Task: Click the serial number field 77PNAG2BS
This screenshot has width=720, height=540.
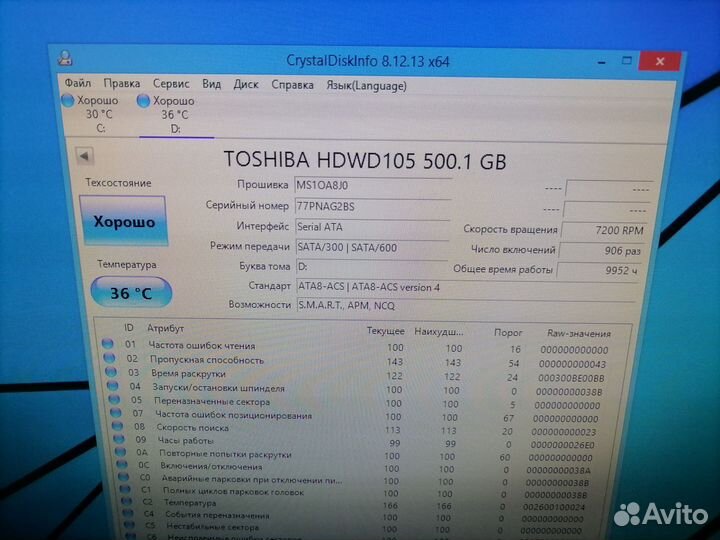Action: coord(372,206)
